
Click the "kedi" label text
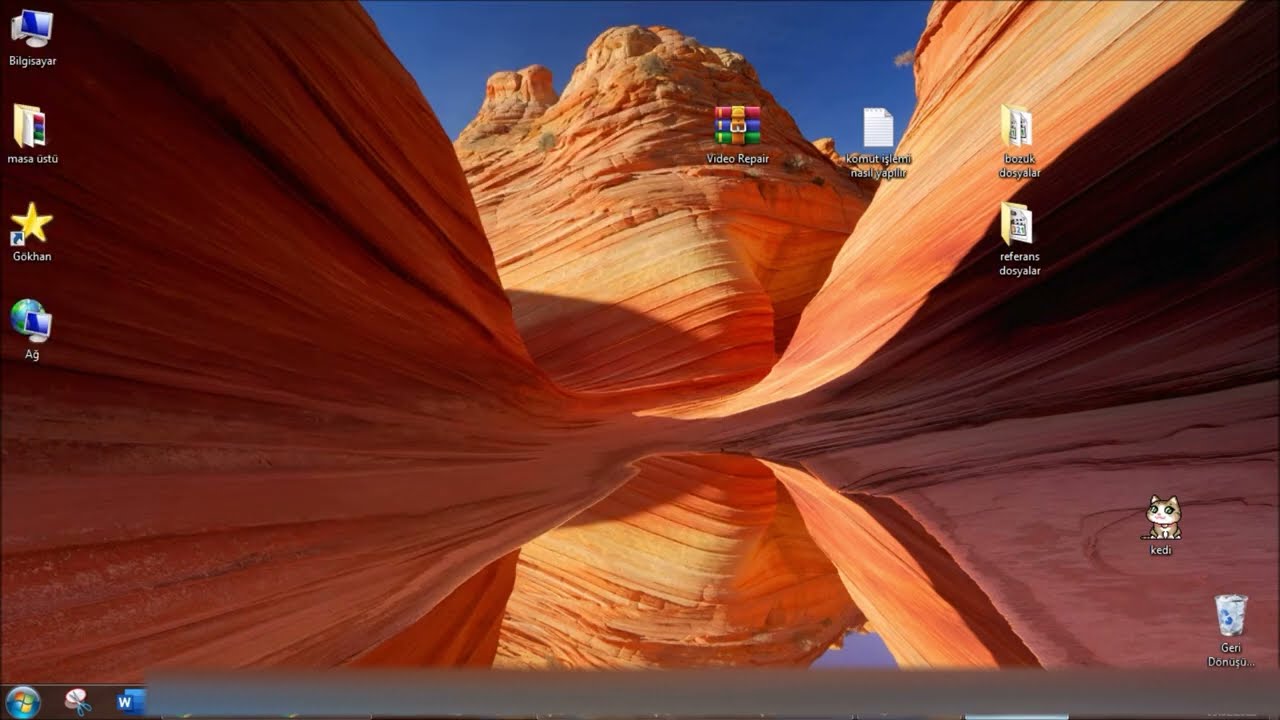coord(1161,550)
